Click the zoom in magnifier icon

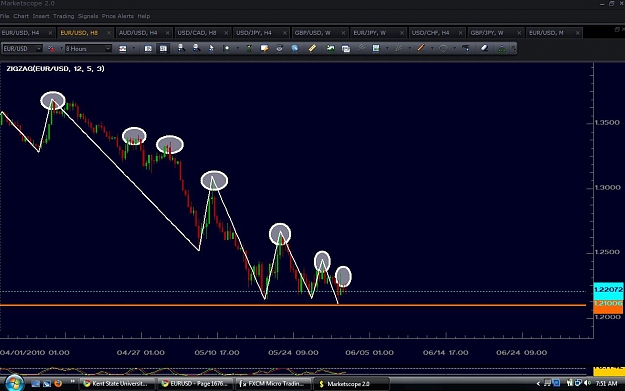181,48
